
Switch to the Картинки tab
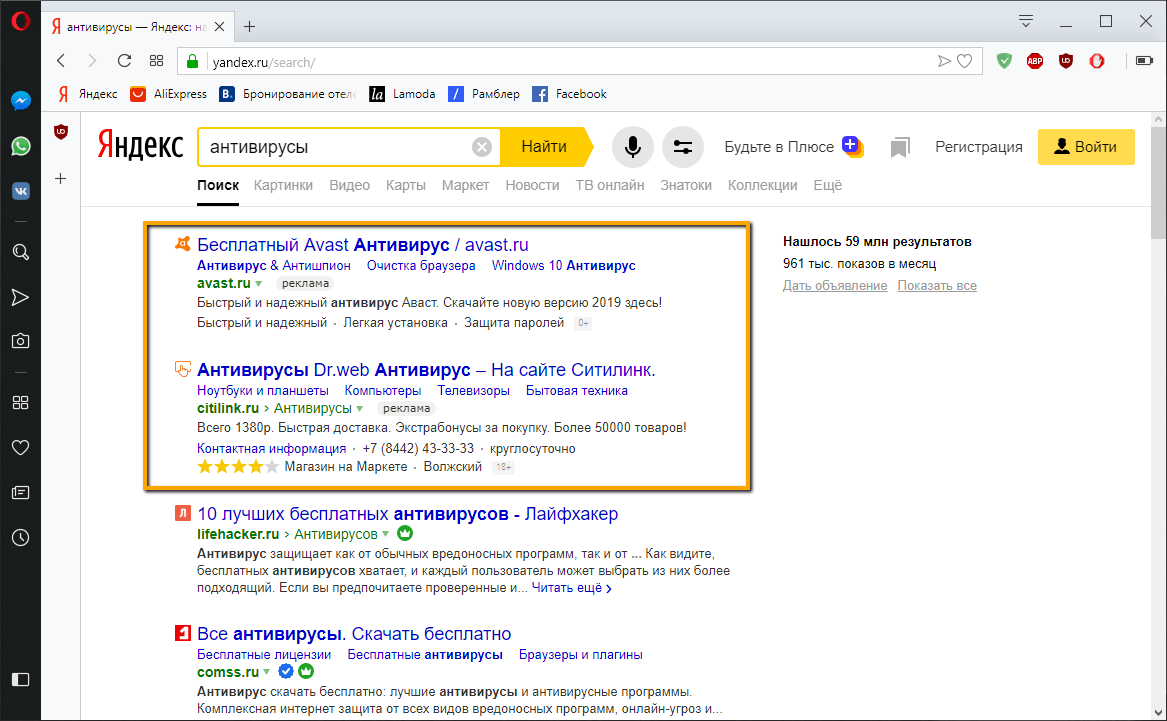[283, 185]
